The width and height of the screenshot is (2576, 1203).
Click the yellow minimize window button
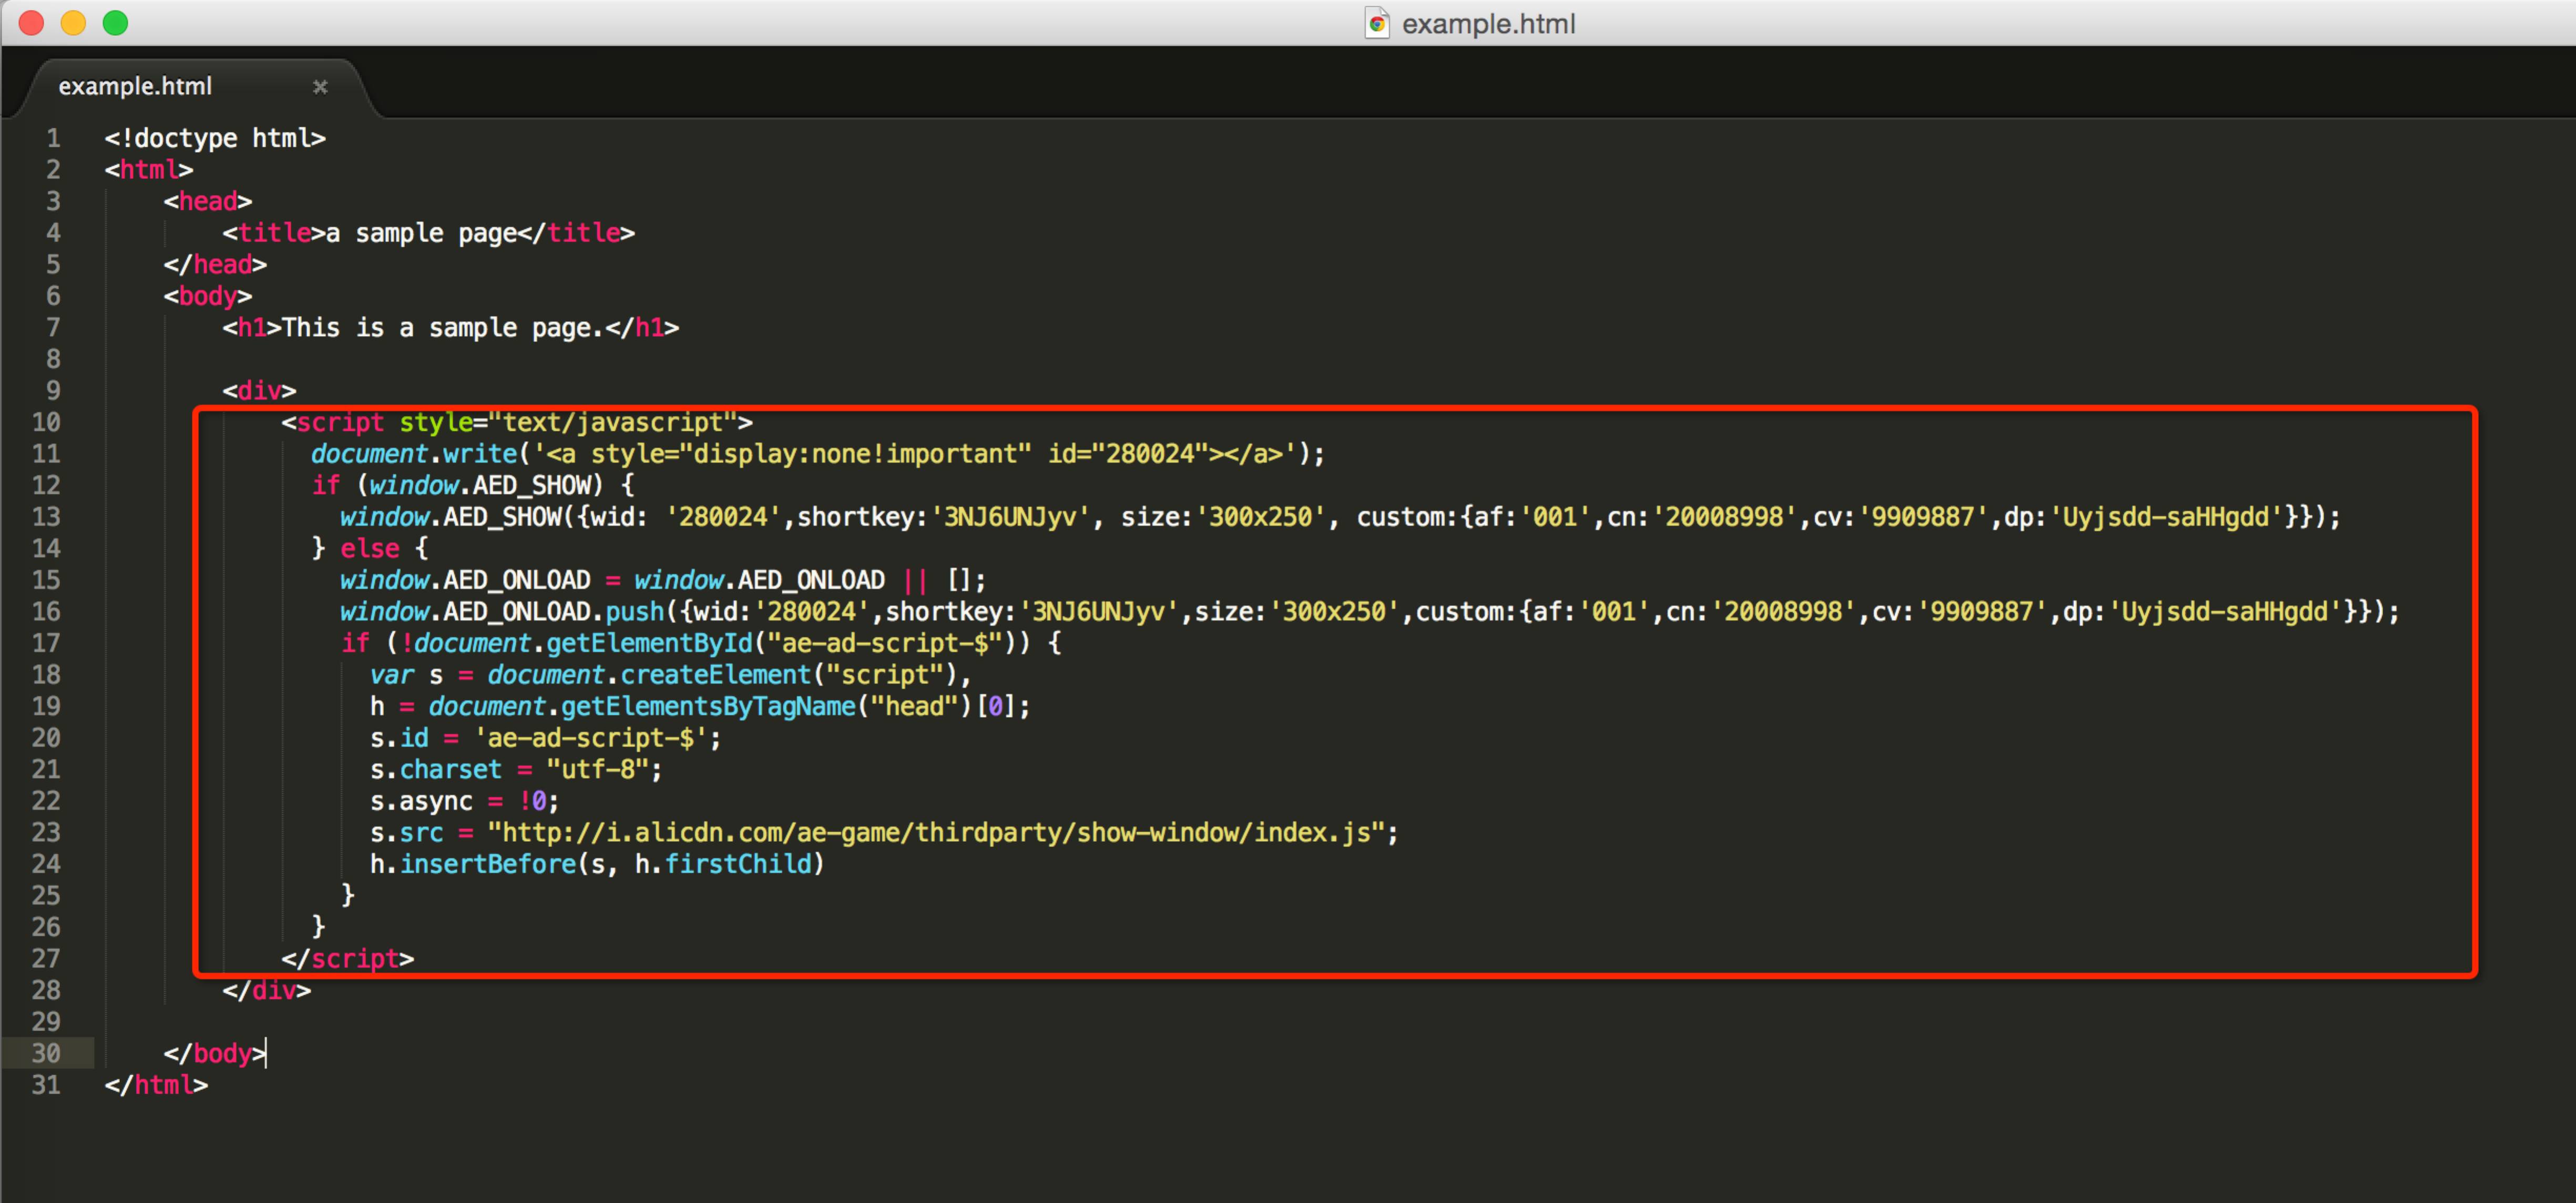point(74,23)
